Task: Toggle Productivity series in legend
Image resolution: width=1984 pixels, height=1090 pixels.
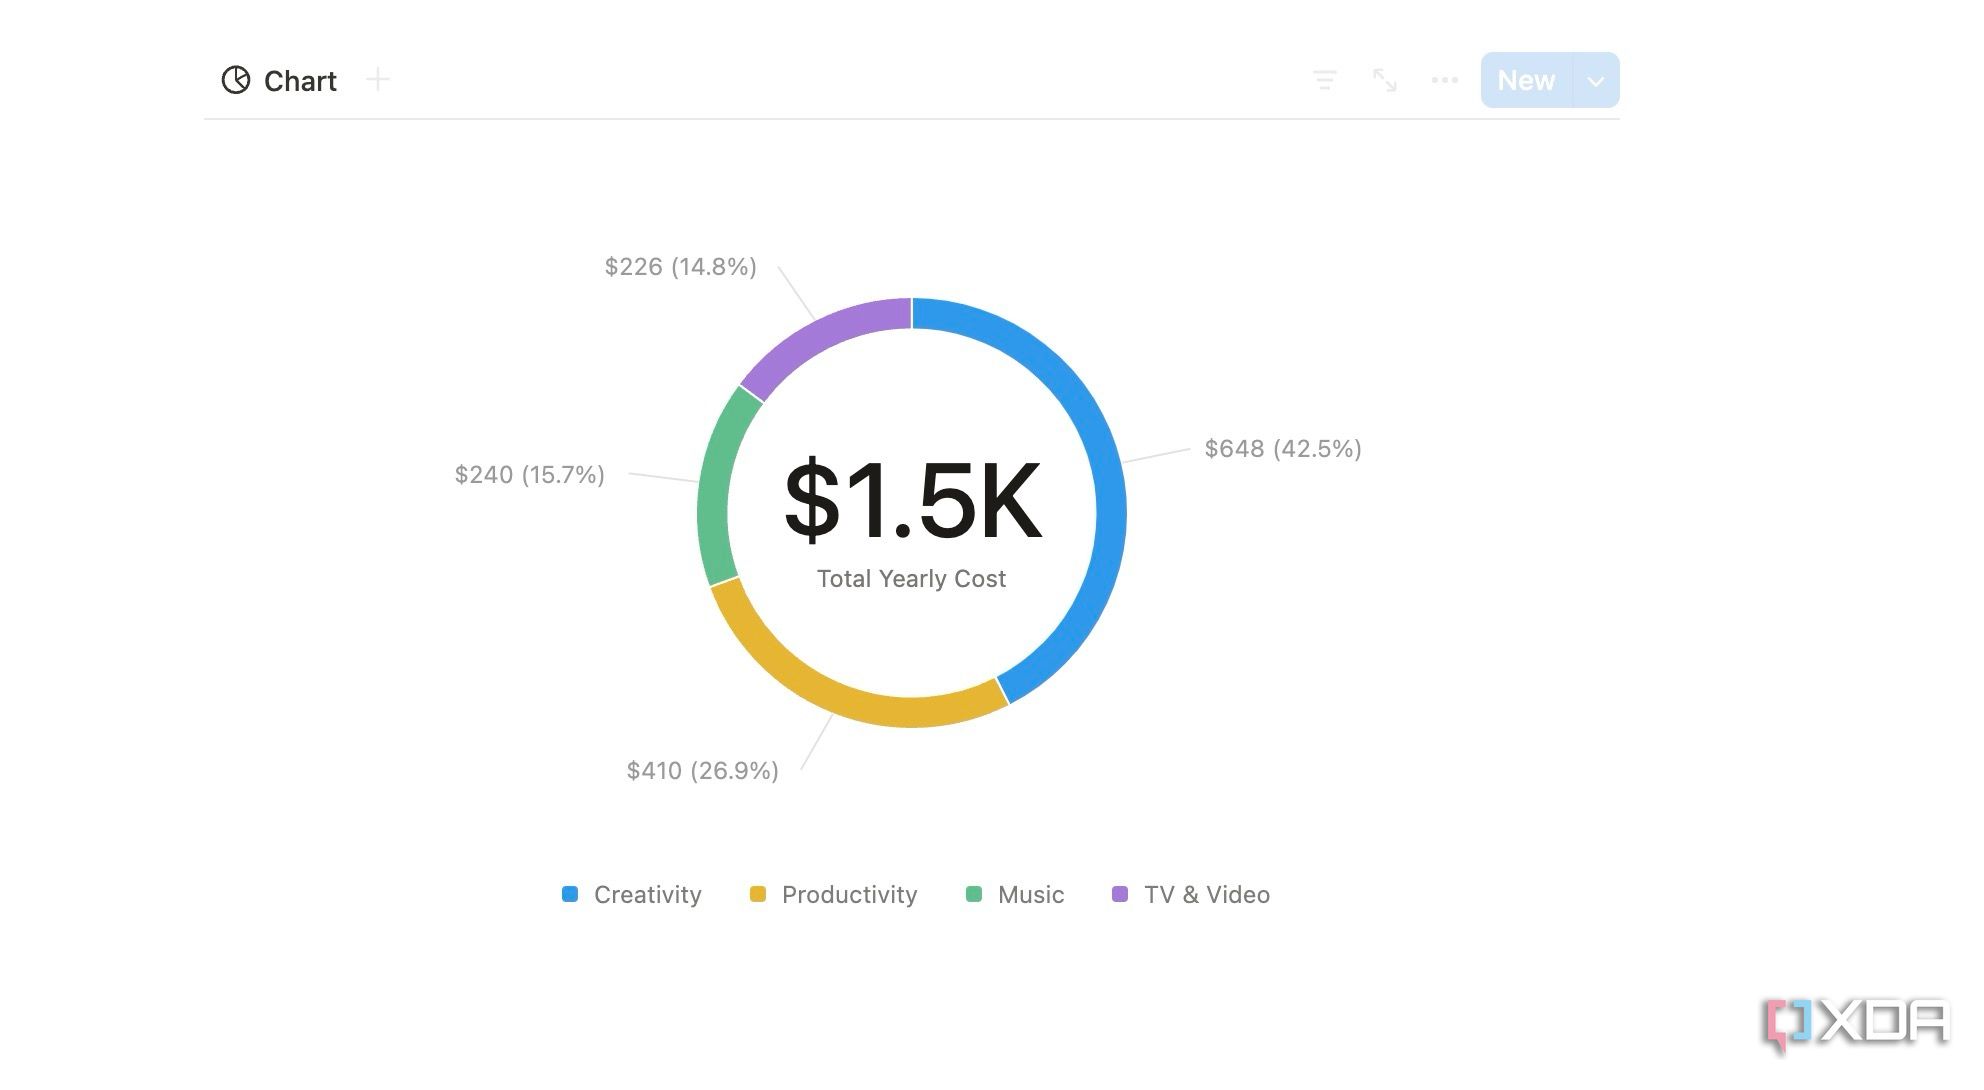Action: [x=849, y=895]
